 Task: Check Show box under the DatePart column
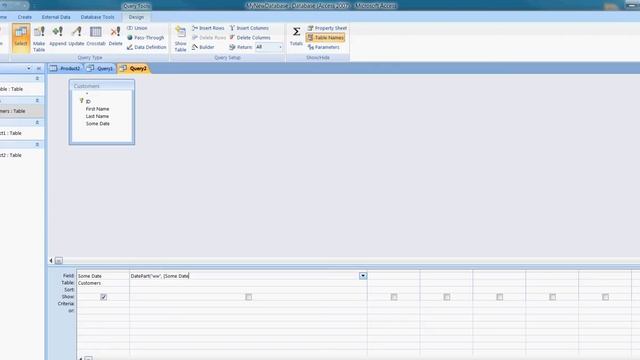pos(249,297)
